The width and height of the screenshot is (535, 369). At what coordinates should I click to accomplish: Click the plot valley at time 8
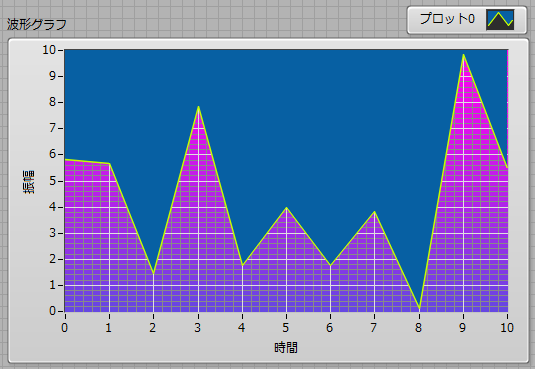(x=419, y=309)
